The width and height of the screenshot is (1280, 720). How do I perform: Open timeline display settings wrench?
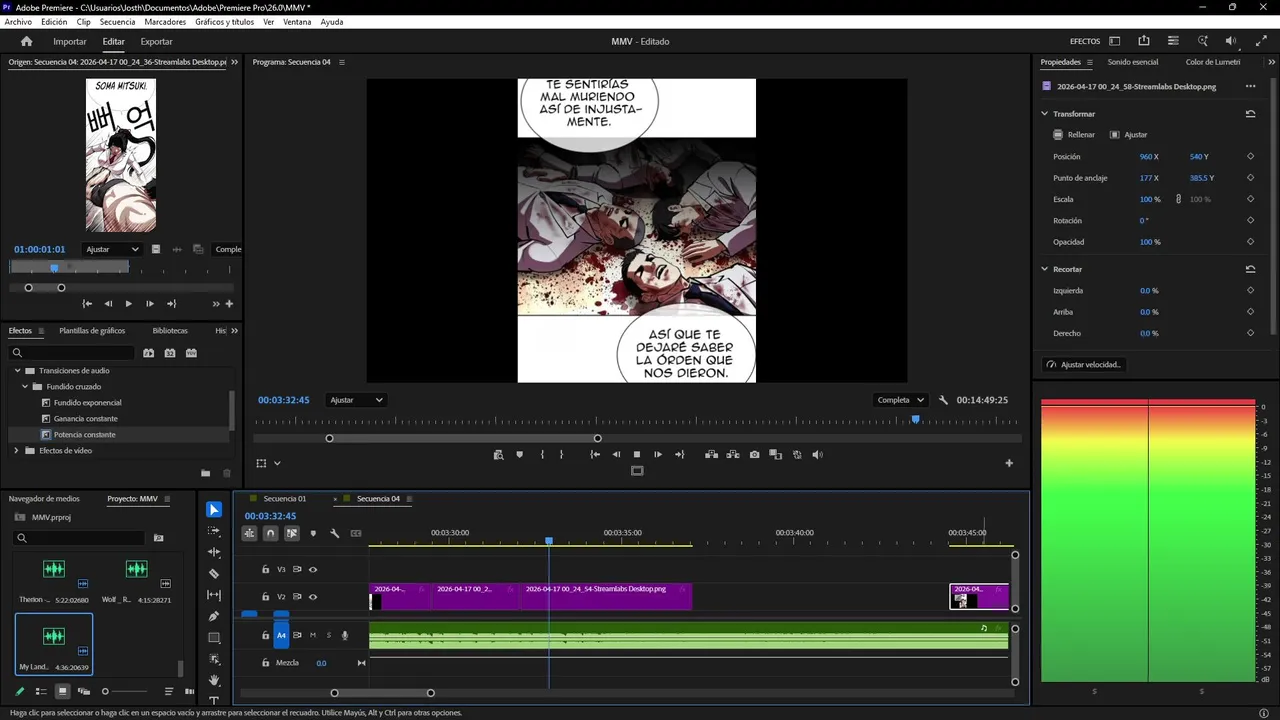click(335, 533)
